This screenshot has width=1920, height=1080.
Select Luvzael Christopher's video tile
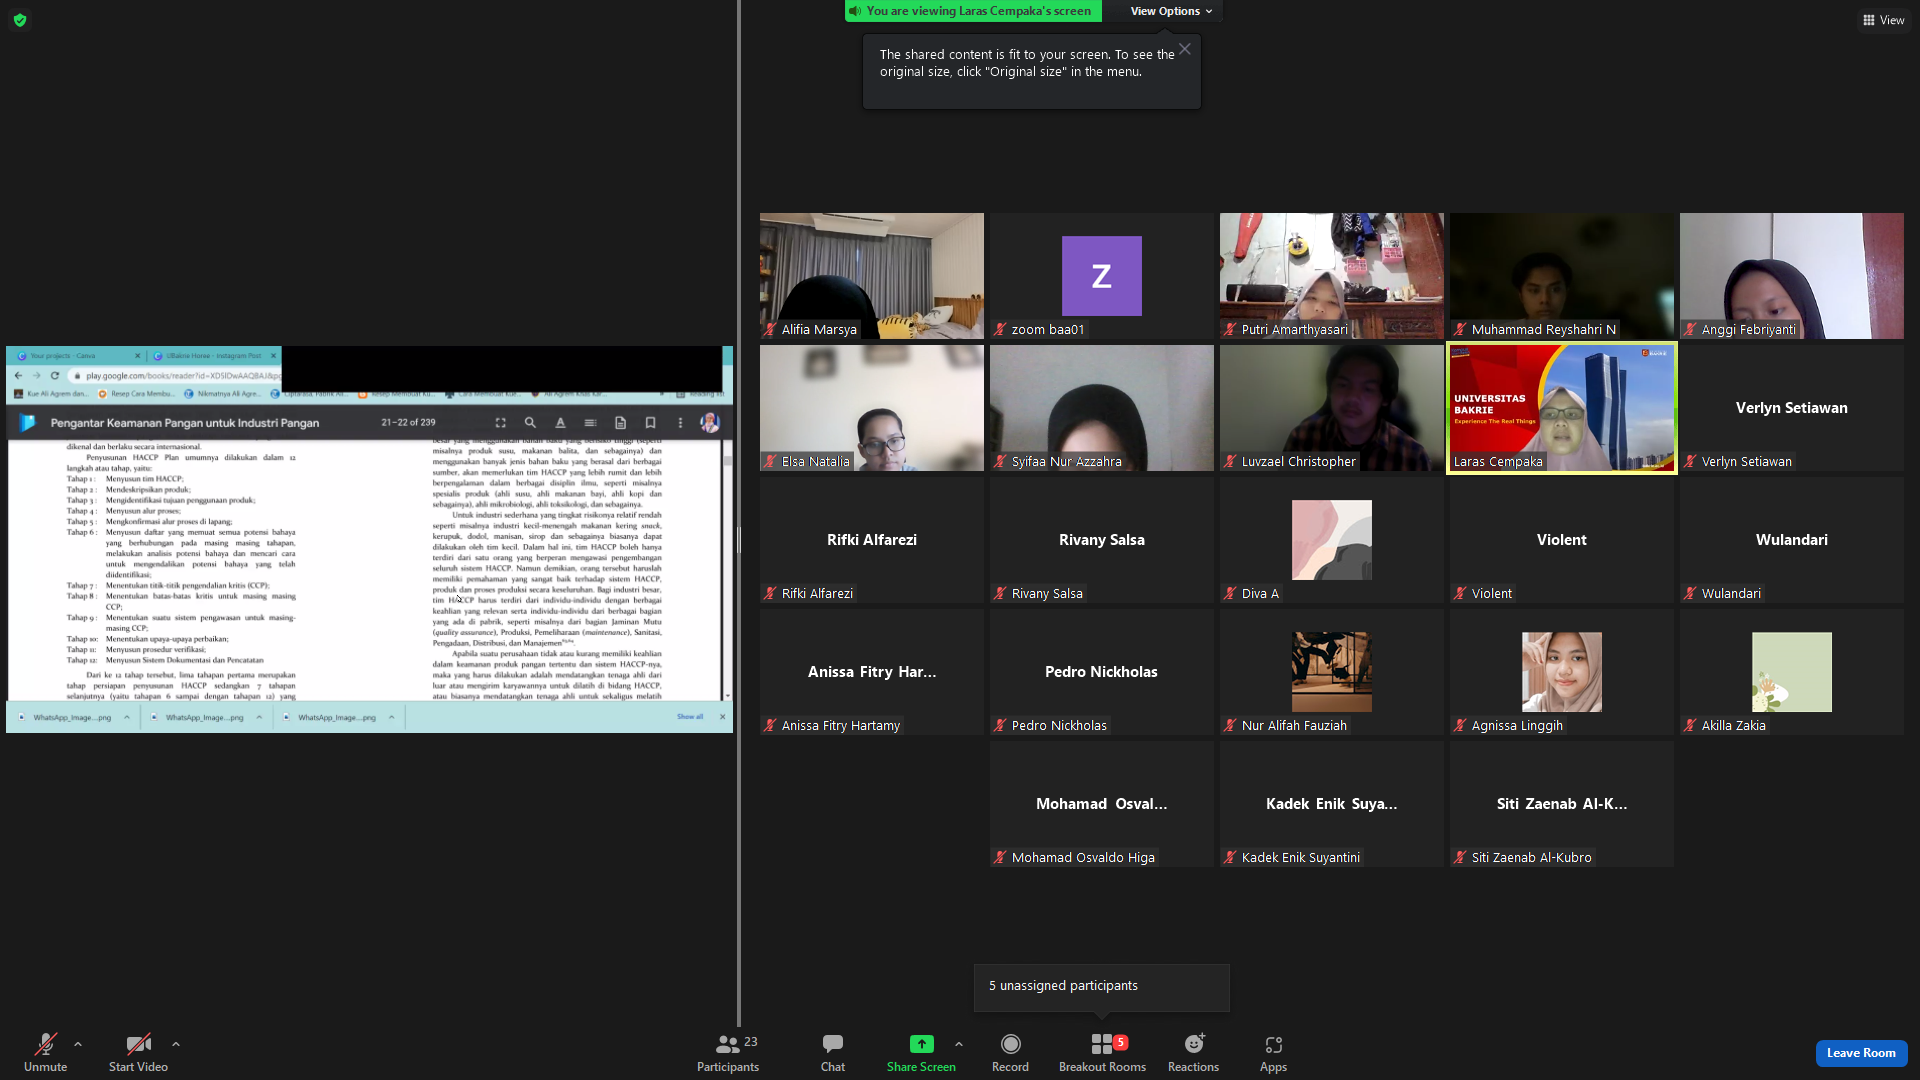(x=1332, y=408)
